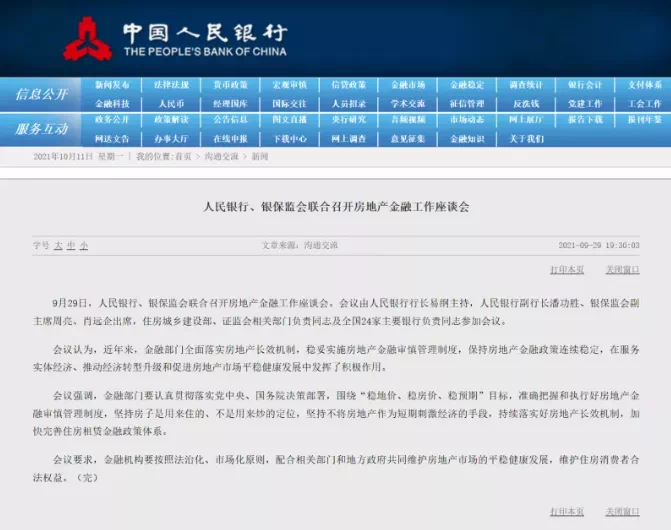
Task: Click the top 打印本页 link
Action: pos(567,270)
